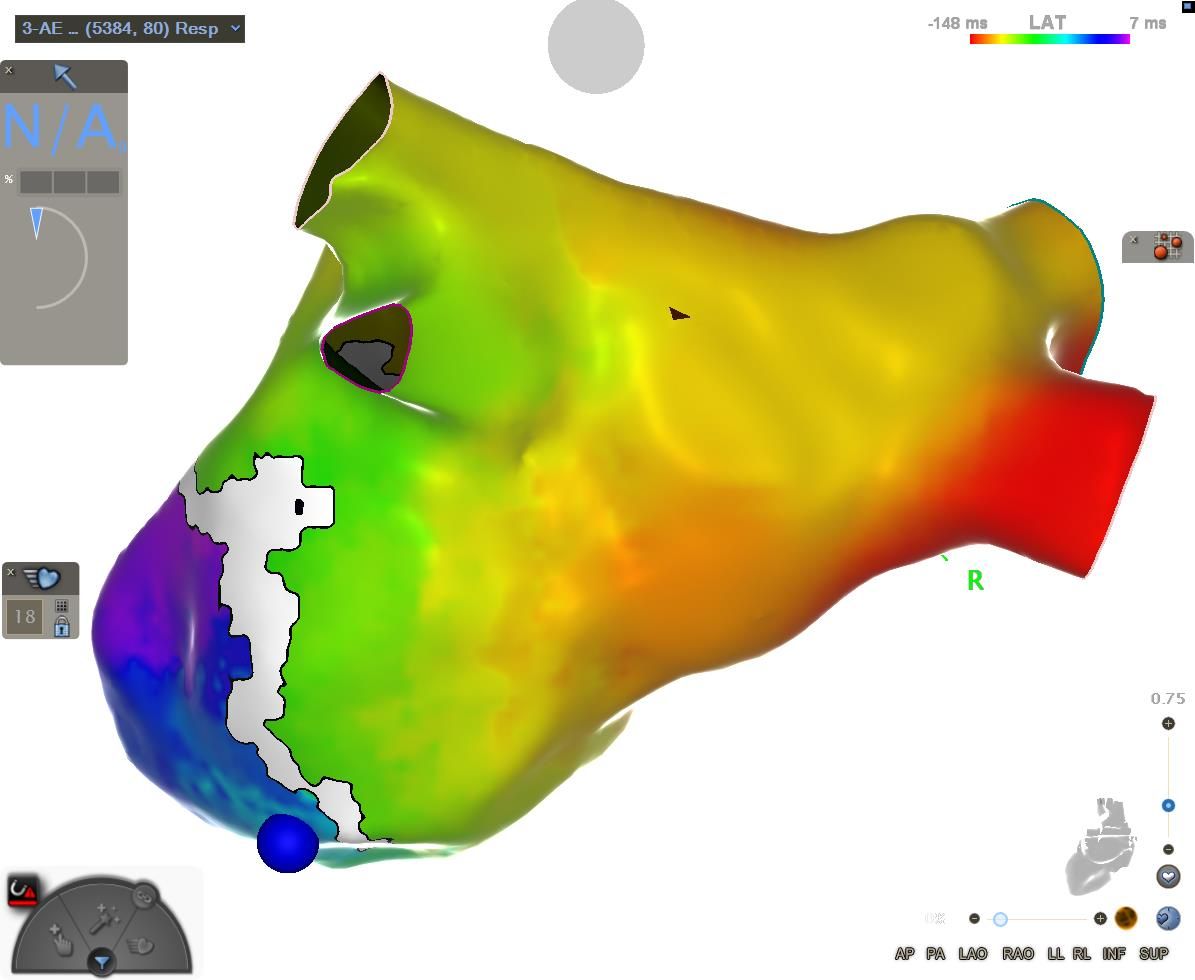Close the contact force N/A panel
The height and width of the screenshot is (980, 1195).
coord(9,70)
